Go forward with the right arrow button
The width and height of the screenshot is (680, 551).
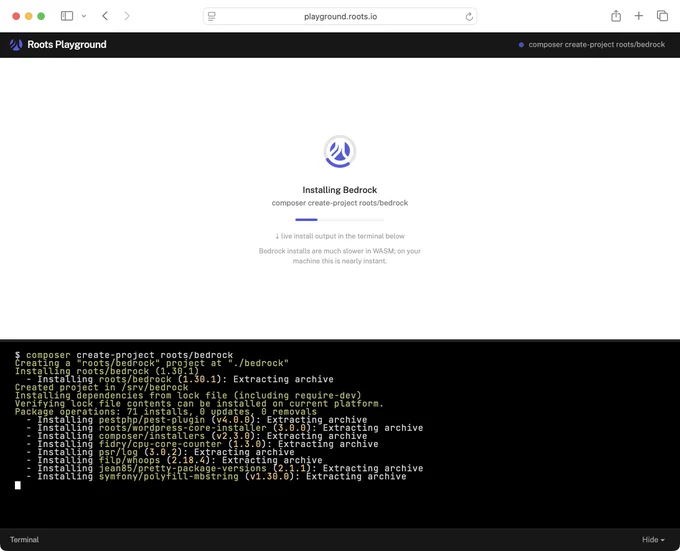[x=127, y=16]
